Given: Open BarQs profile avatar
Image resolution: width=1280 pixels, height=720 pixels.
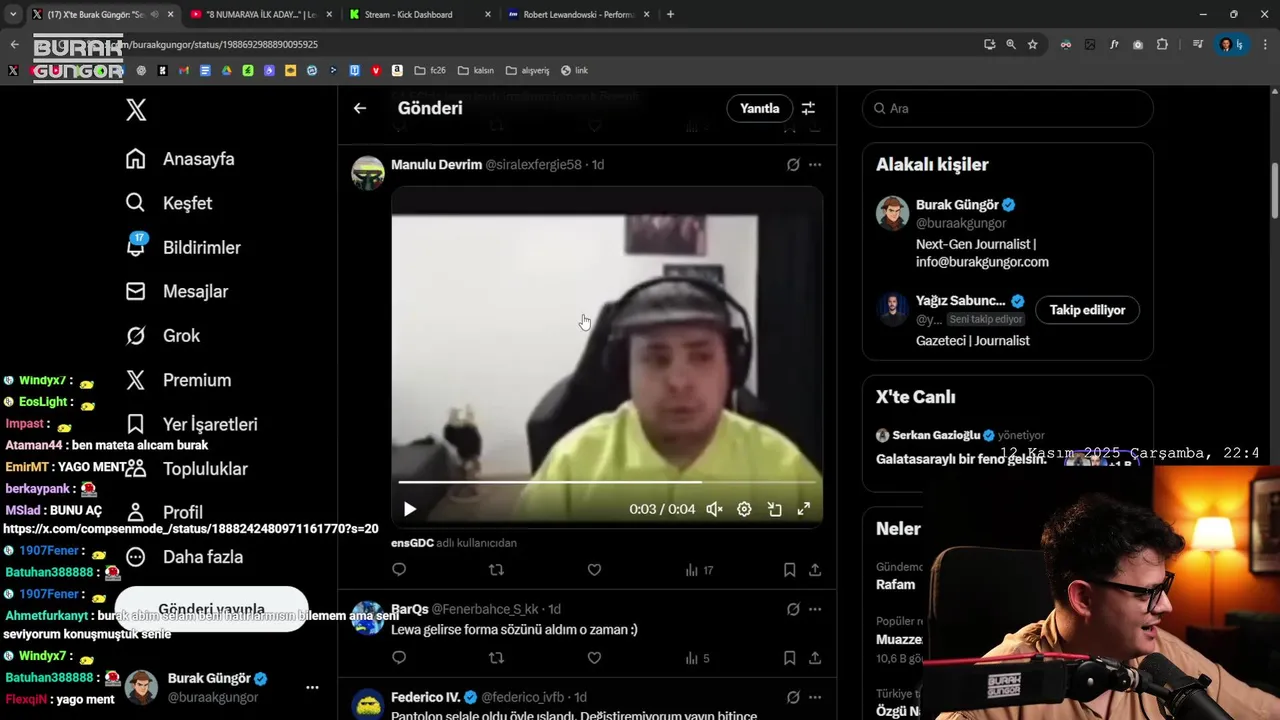Looking at the screenshot, I should 368,617.
